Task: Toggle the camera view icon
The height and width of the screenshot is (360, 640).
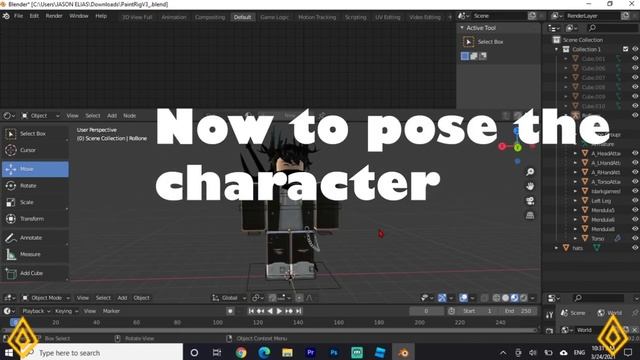Action: click(x=530, y=201)
